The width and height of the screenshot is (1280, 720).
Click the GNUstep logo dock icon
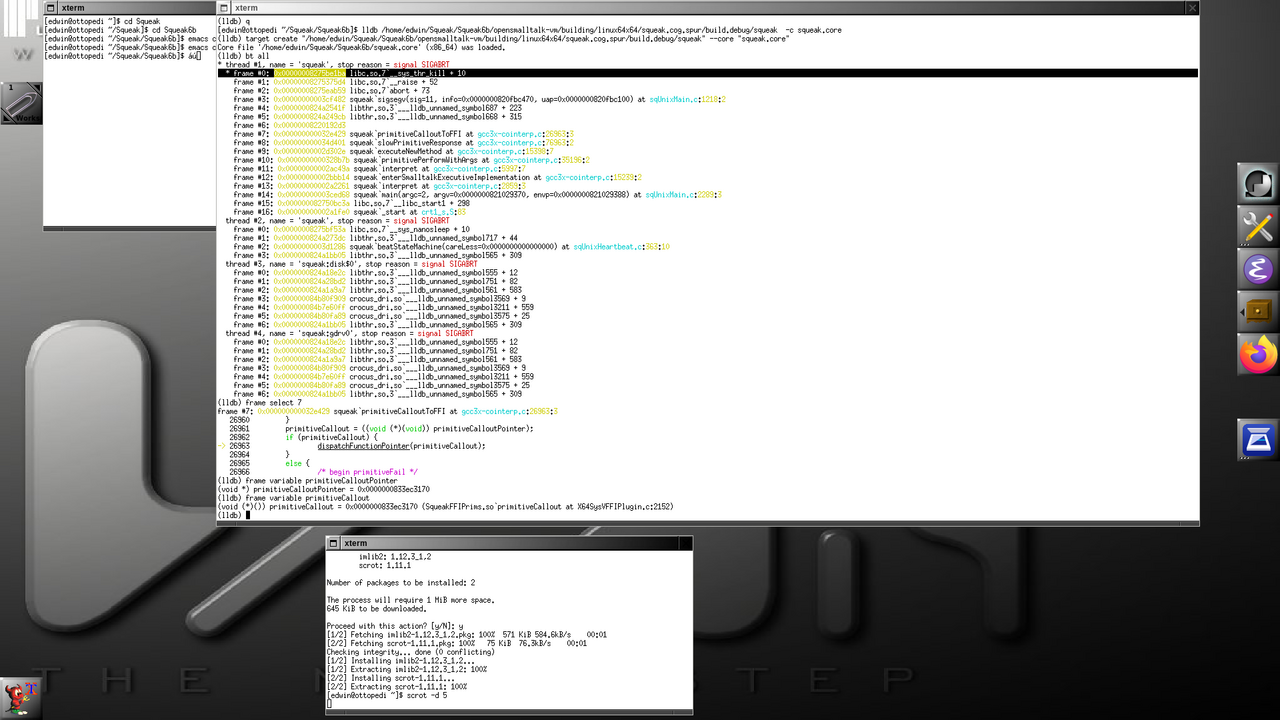[x=1257, y=184]
